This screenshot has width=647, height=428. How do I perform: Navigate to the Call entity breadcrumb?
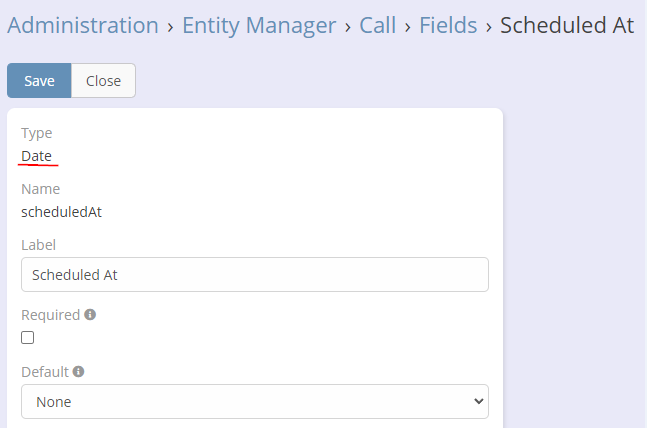[x=378, y=25]
